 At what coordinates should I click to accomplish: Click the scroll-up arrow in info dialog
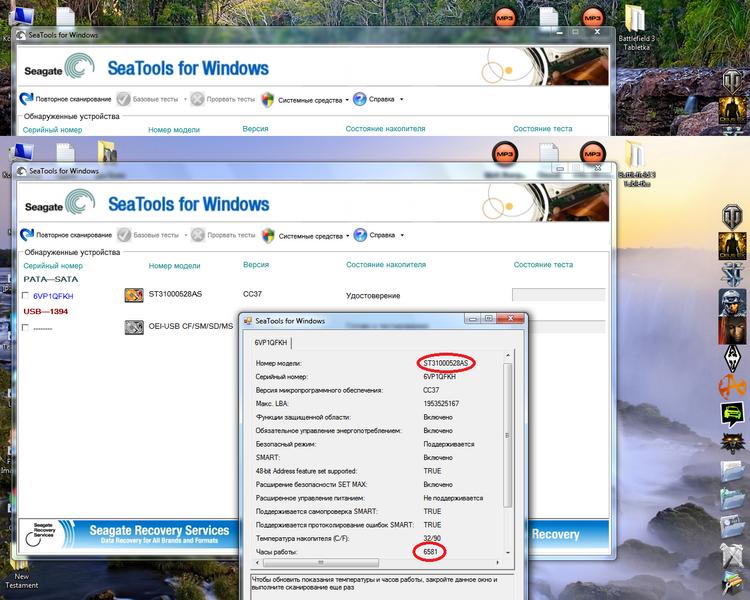click(507, 356)
